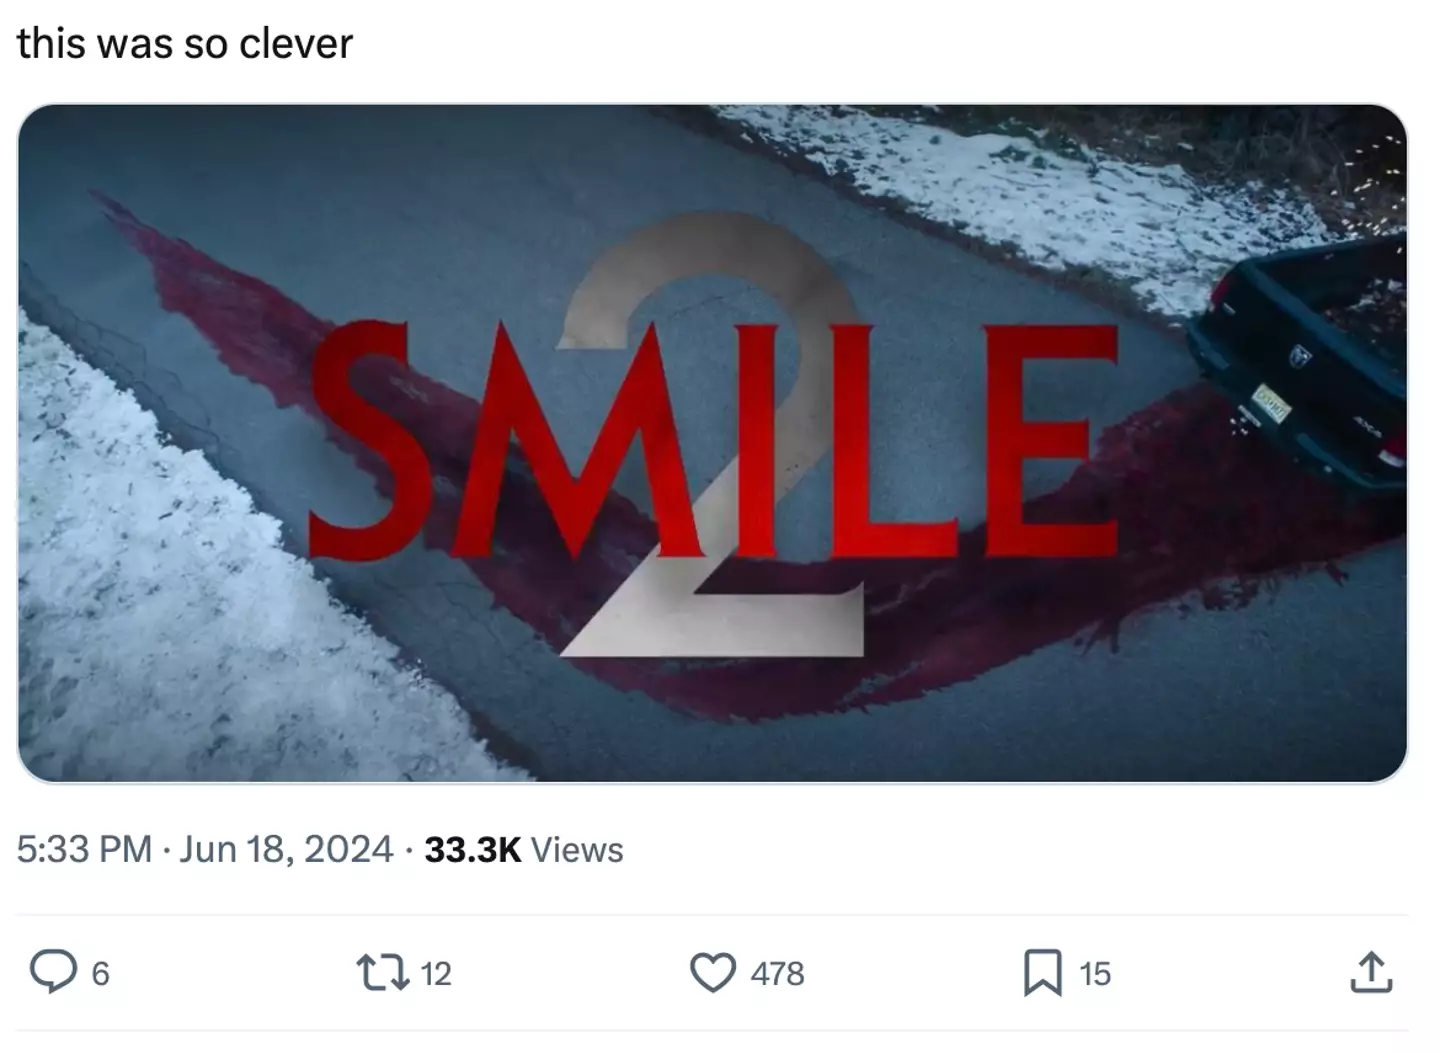The image size is (1440, 1054).
Task: Click the red SMILE title letter S
Action: (362, 440)
